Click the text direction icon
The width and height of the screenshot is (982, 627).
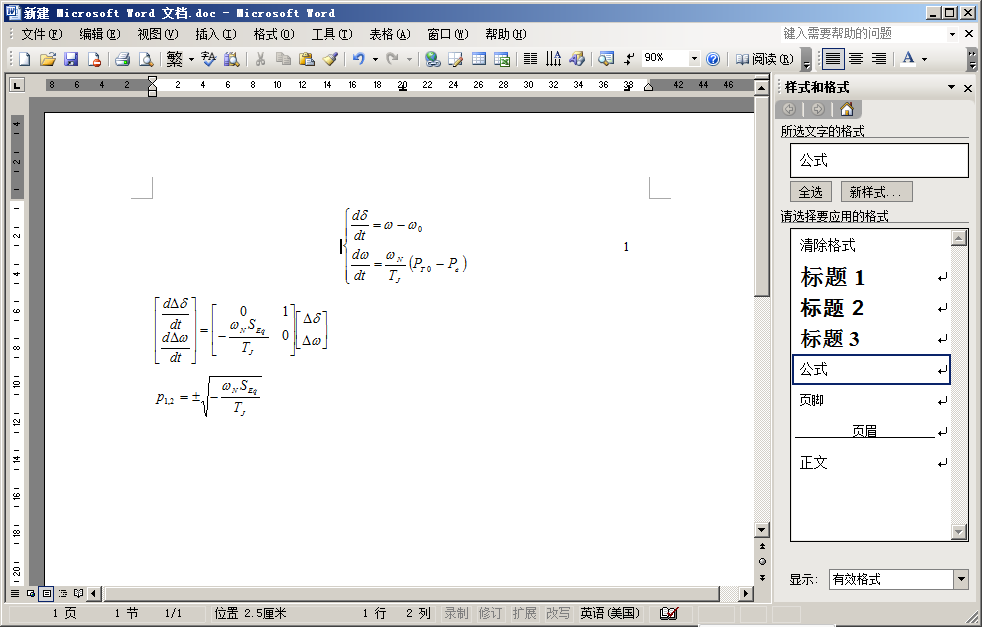tap(554, 59)
